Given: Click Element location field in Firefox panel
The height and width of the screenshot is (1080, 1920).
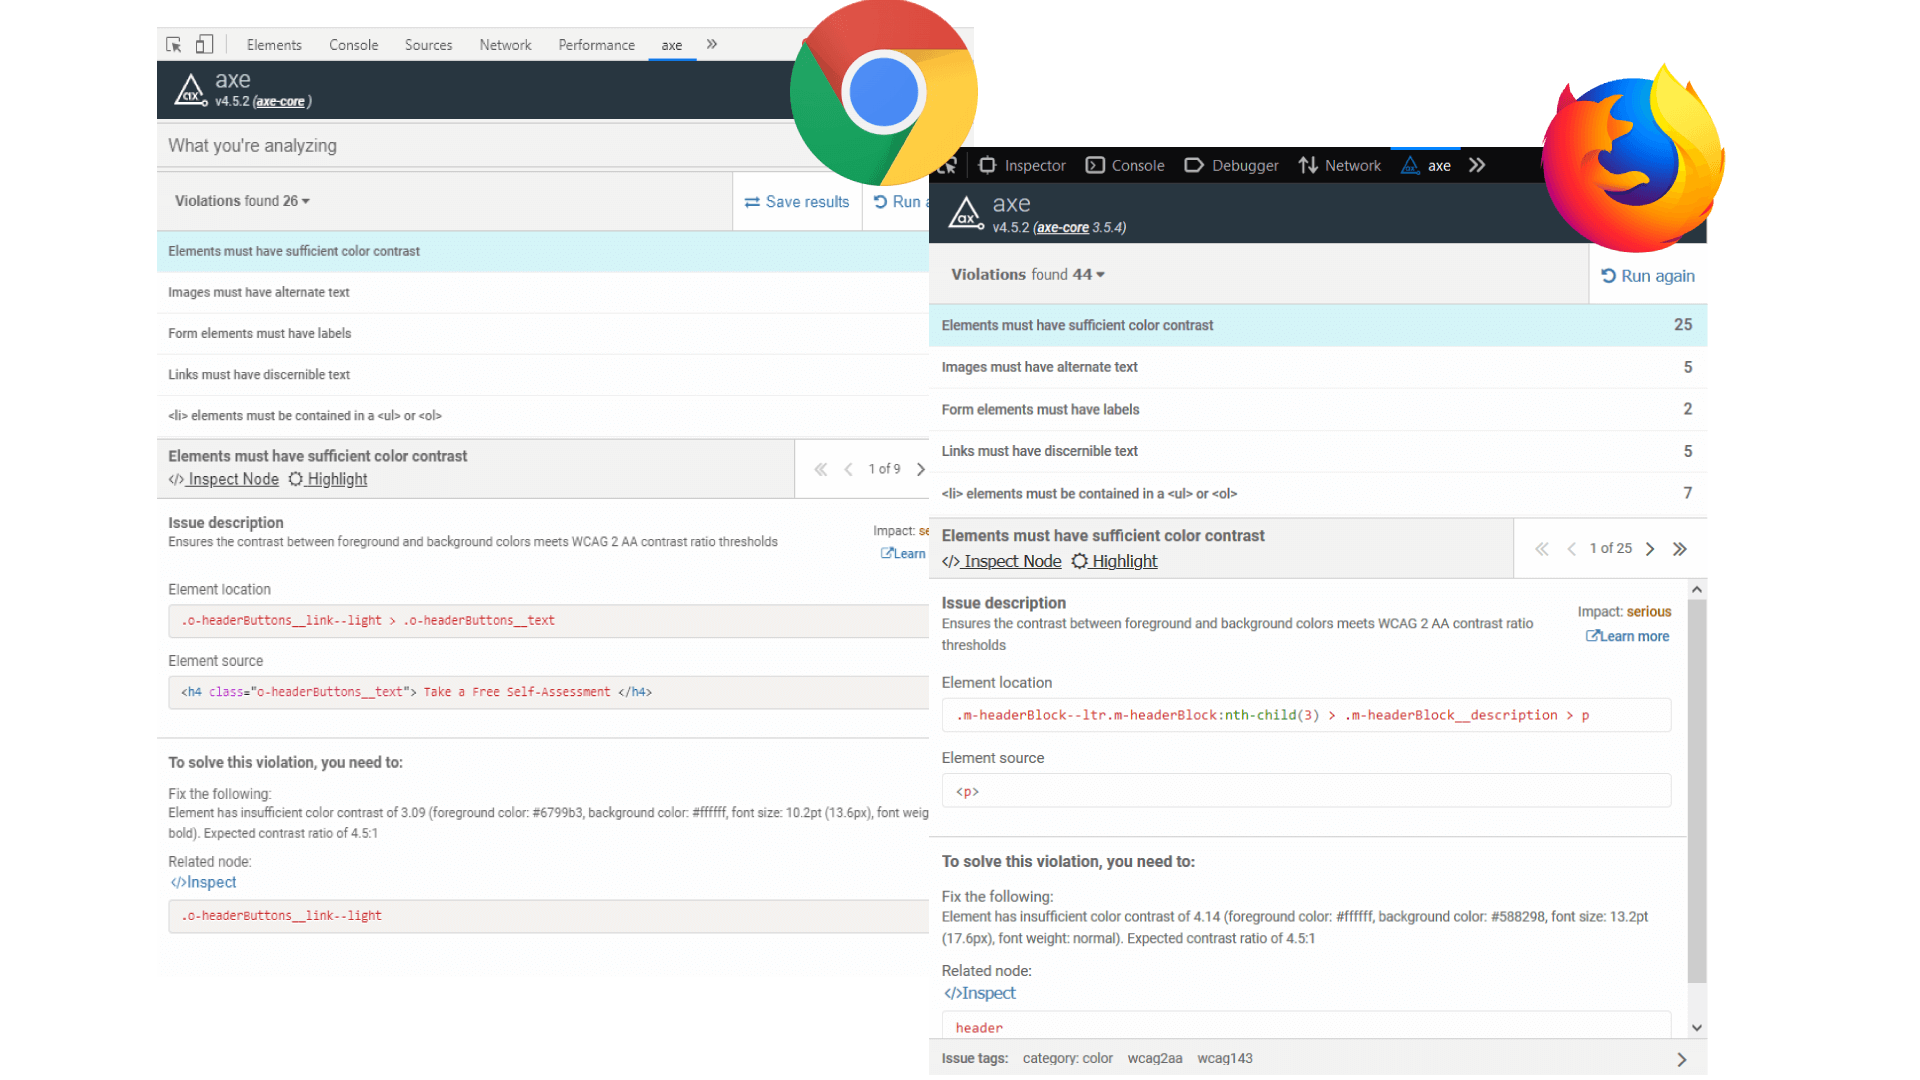Looking at the screenshot, I should pos(1306,715).
